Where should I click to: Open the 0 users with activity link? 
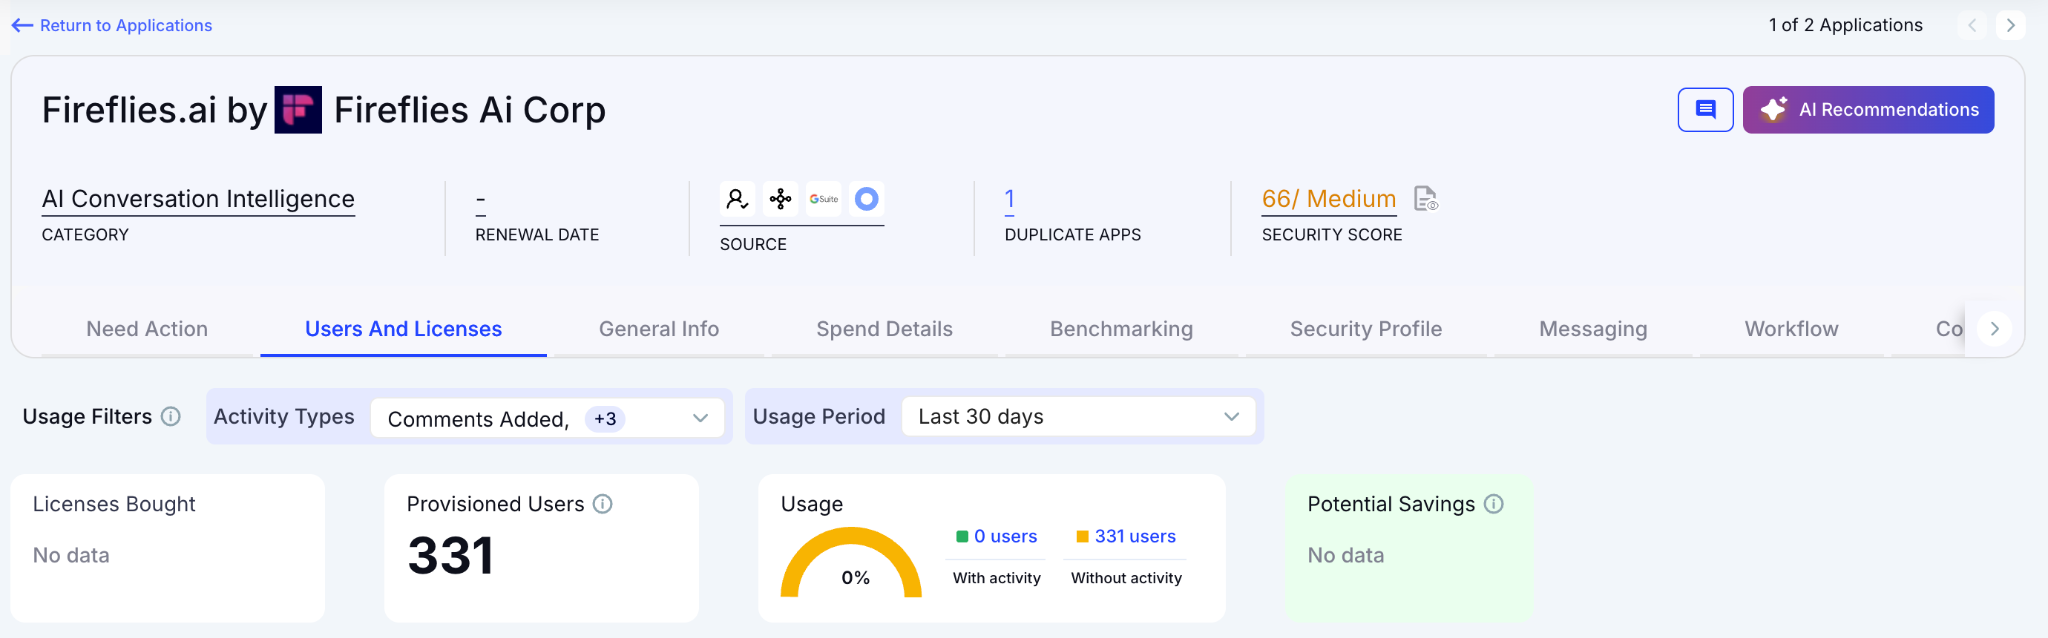tap(1005, 536)
